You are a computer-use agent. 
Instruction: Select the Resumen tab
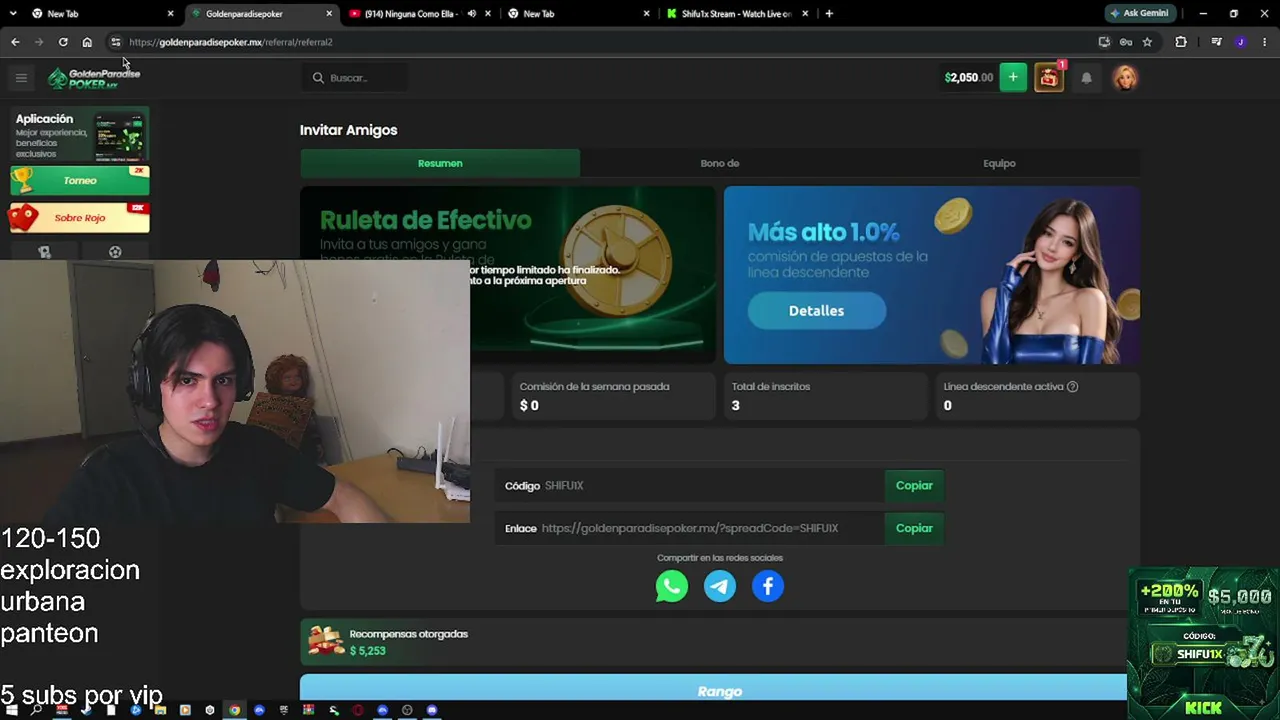pyautogui.click(x=440, y=163)
